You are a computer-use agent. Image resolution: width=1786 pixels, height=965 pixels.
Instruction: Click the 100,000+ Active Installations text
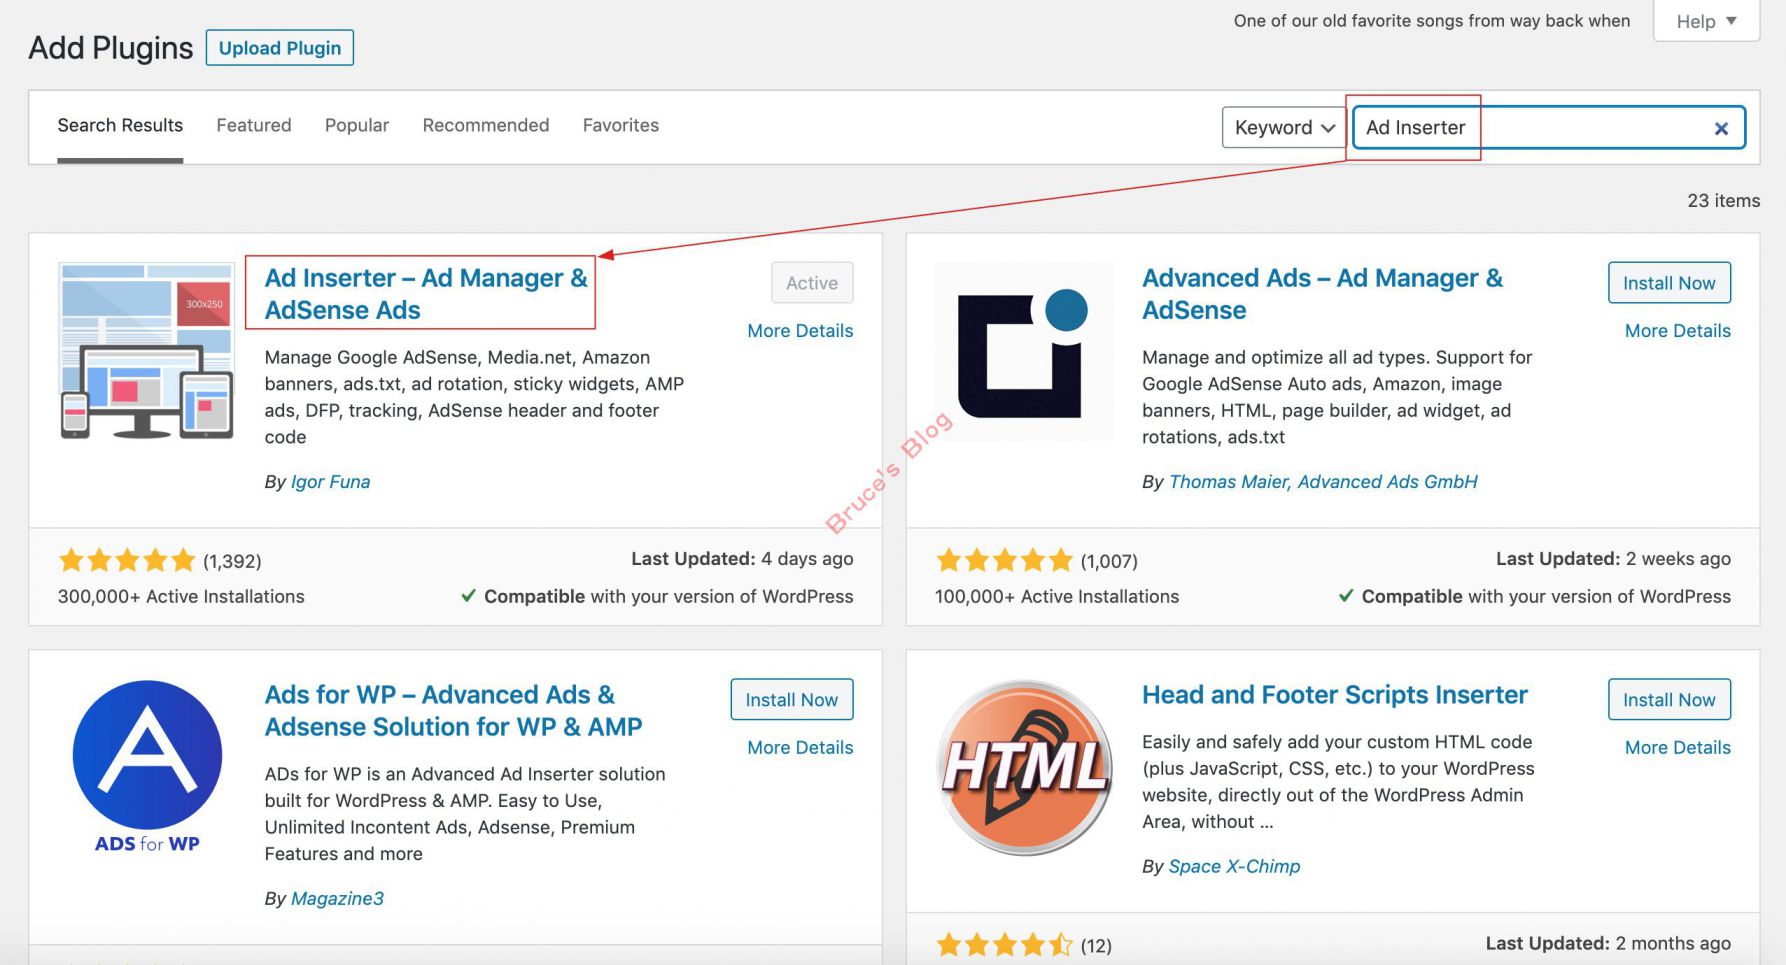click(x=1057, y=597)
